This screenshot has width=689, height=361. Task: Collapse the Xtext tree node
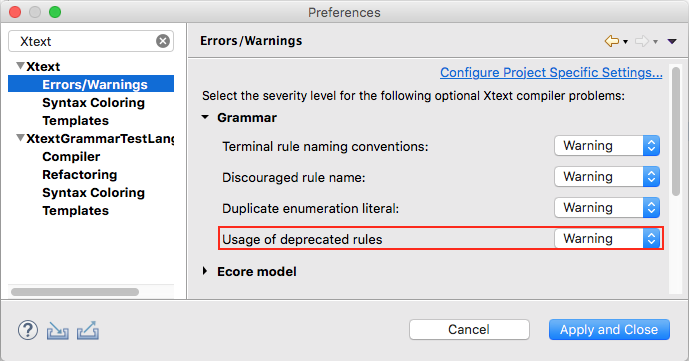(20, 66)
